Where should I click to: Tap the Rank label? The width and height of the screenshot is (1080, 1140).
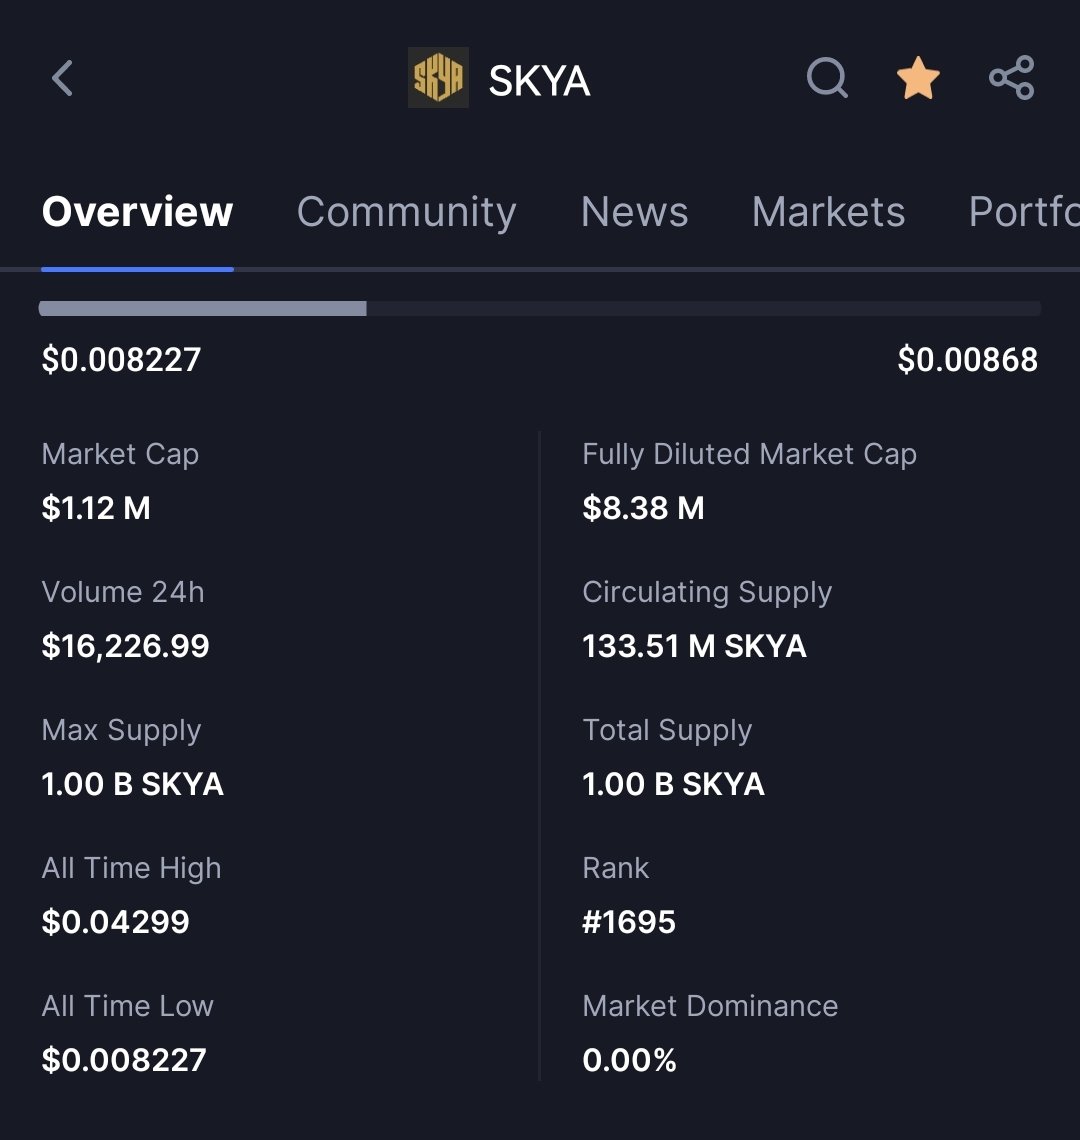pos(615,868)
